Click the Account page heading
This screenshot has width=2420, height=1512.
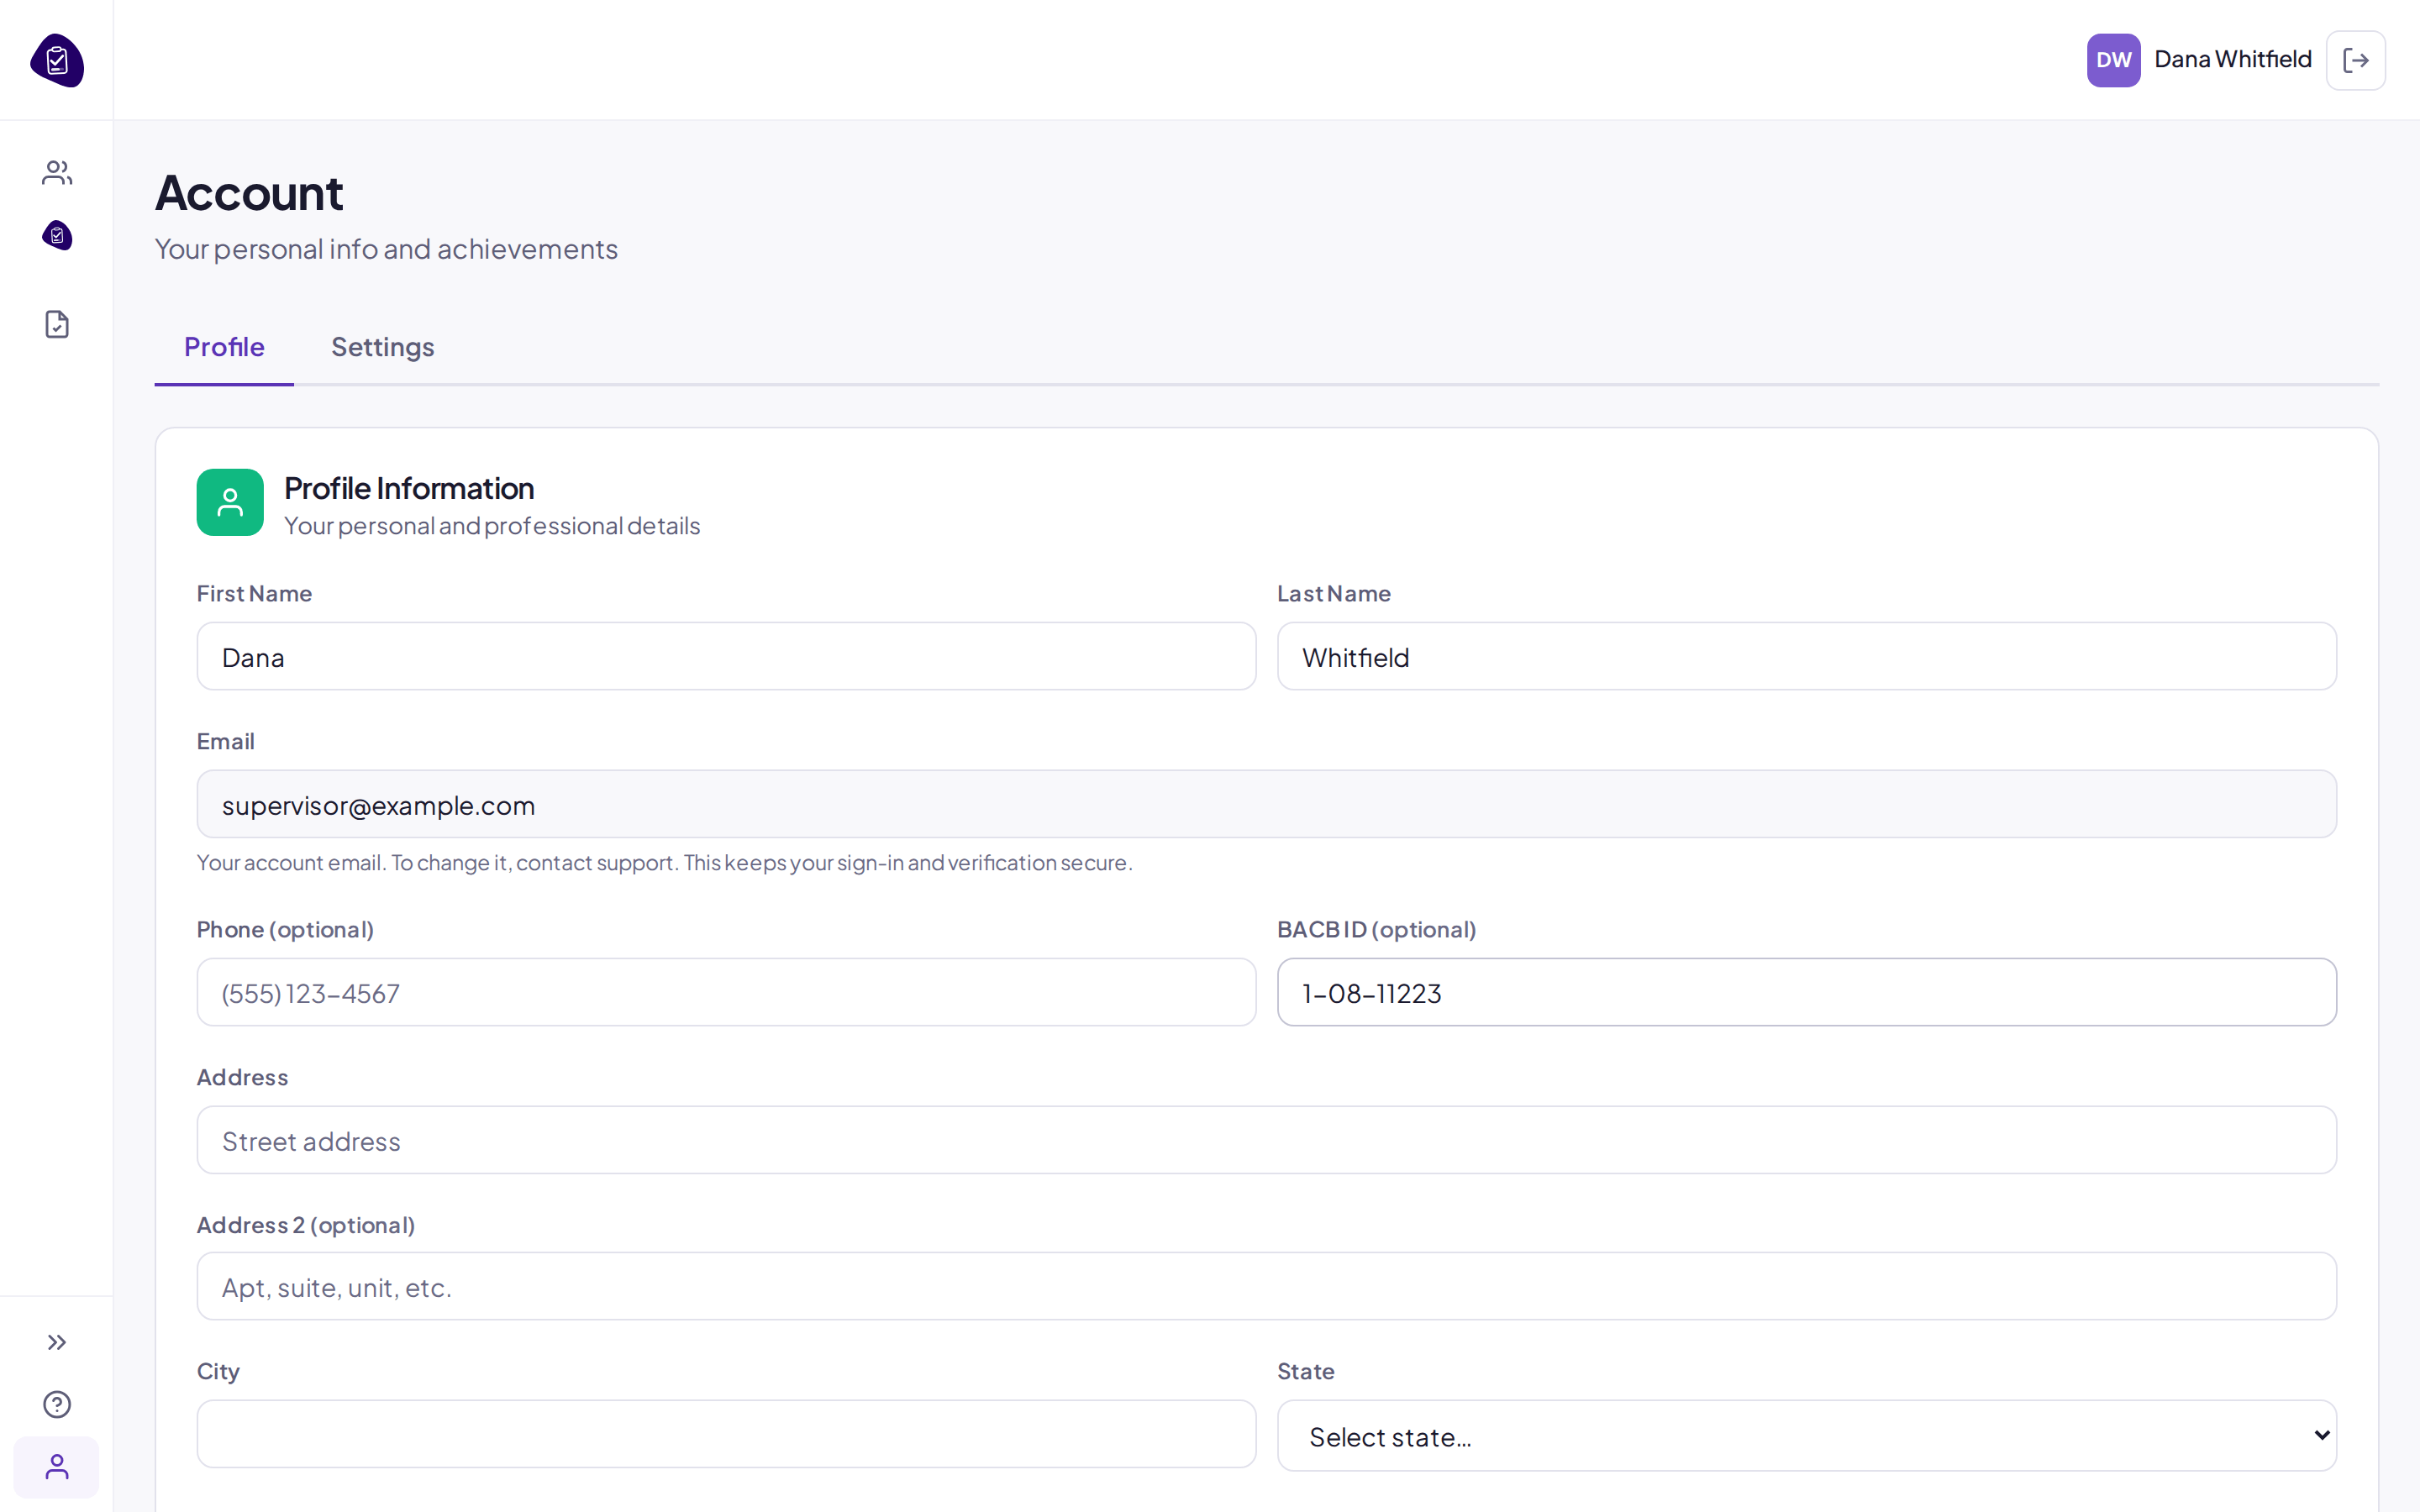(x=249, y=193)
